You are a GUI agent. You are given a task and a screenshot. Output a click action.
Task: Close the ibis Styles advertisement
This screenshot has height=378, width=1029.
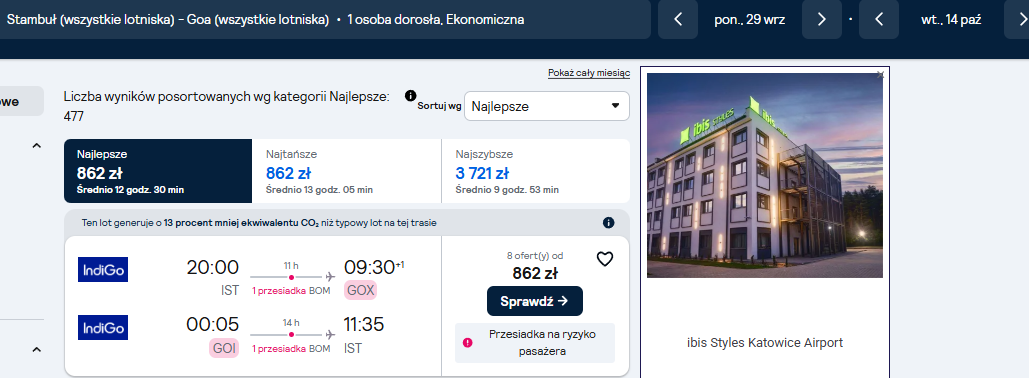881,75
